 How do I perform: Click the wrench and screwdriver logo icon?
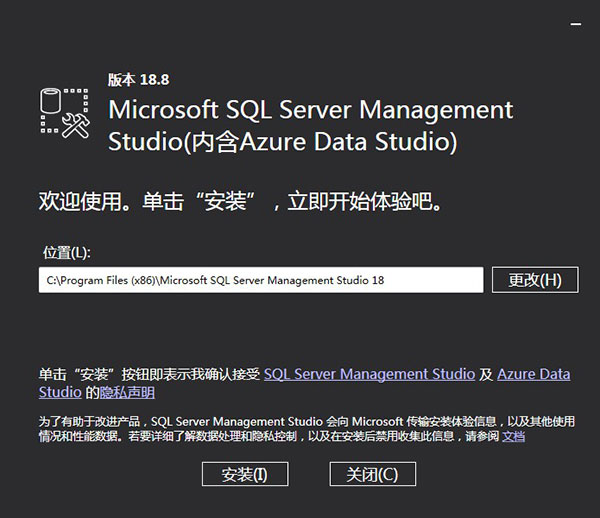click(x=74, y=125)
